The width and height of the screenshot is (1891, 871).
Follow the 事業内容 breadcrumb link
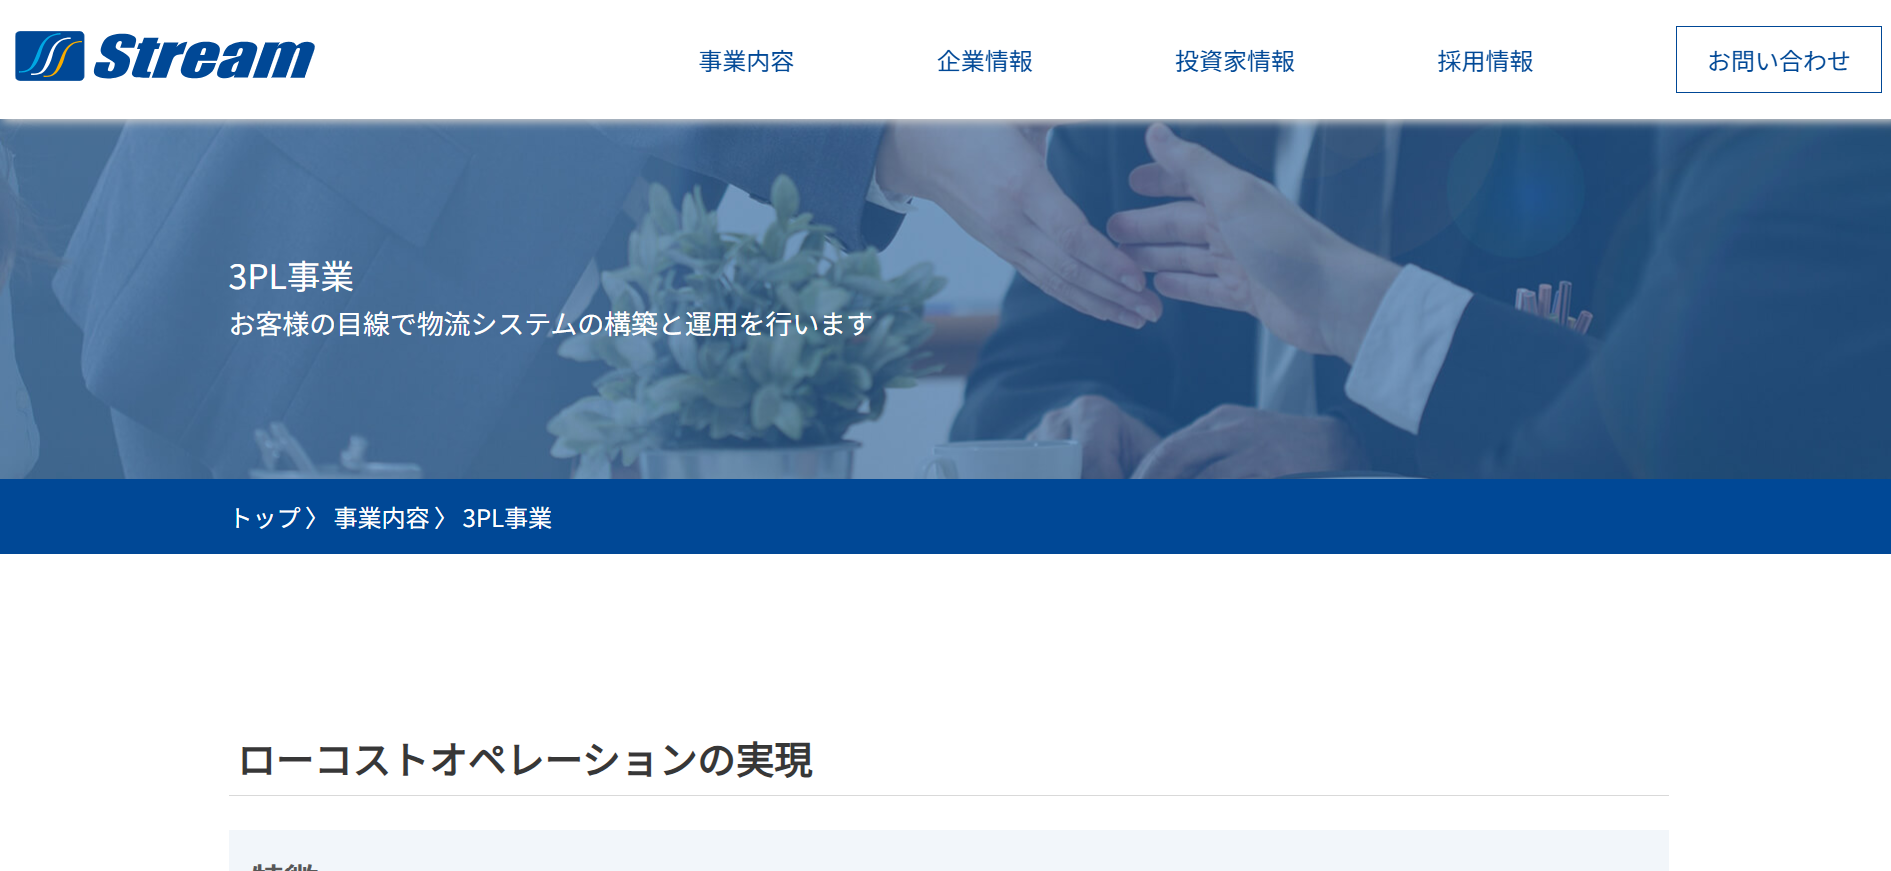pos(381,518)
